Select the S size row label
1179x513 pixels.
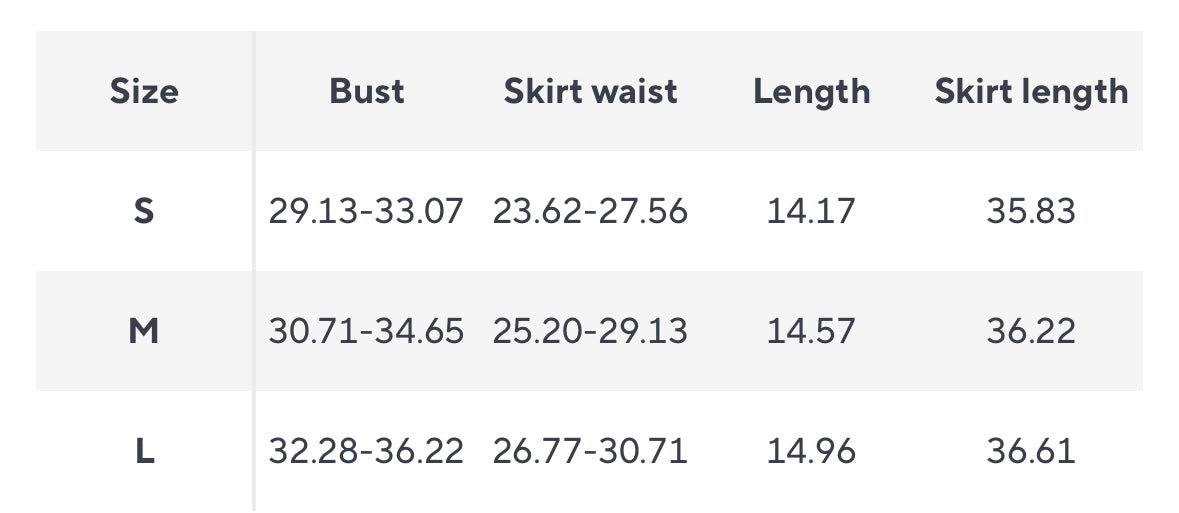[144, 211]
